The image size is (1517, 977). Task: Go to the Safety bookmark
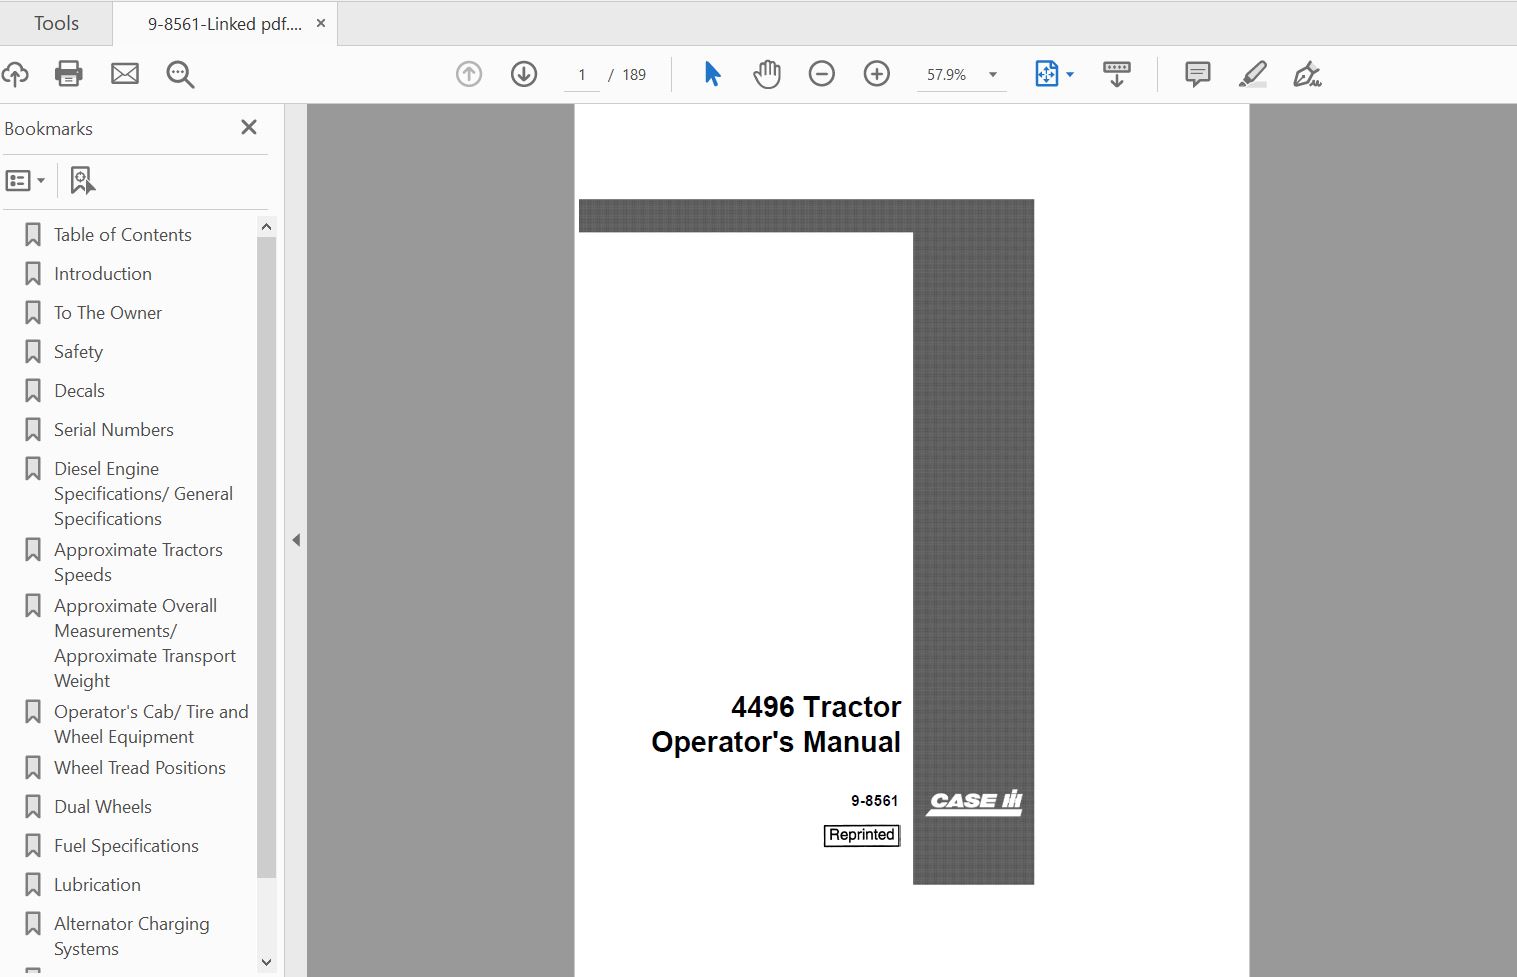pos(78,351)
